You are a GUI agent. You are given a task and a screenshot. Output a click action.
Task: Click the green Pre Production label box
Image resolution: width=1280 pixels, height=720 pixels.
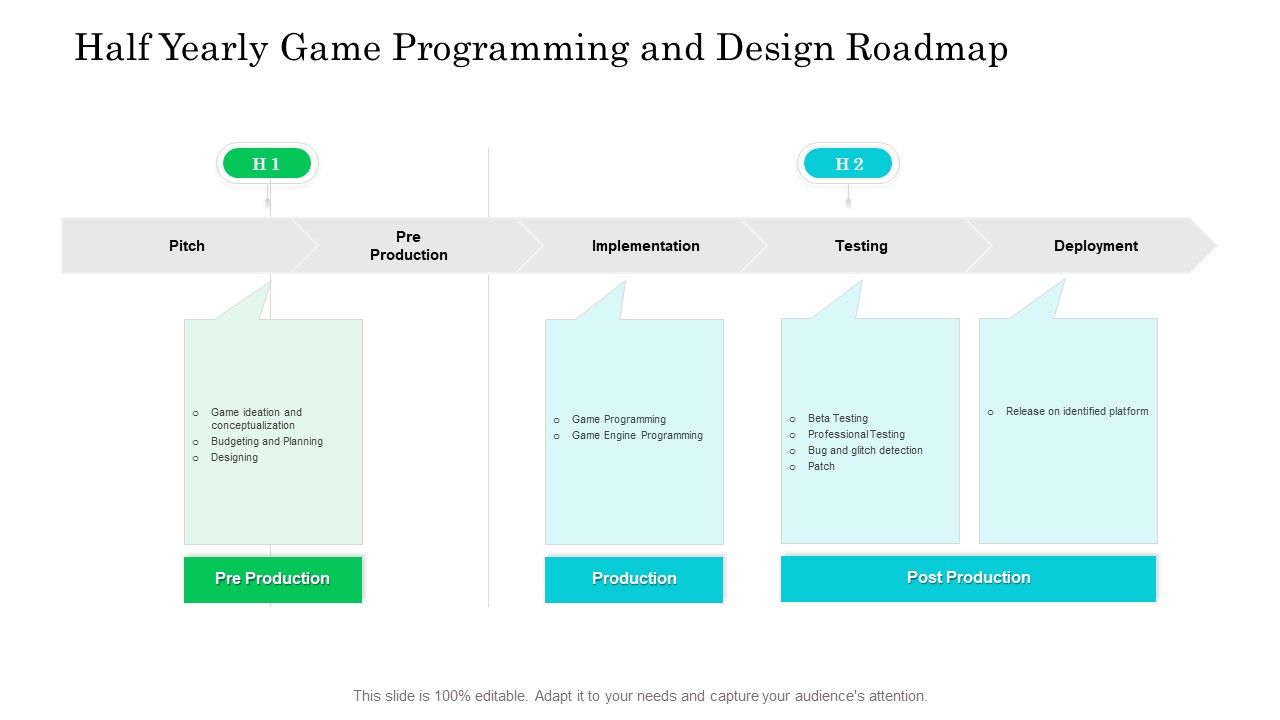point(273,579)
